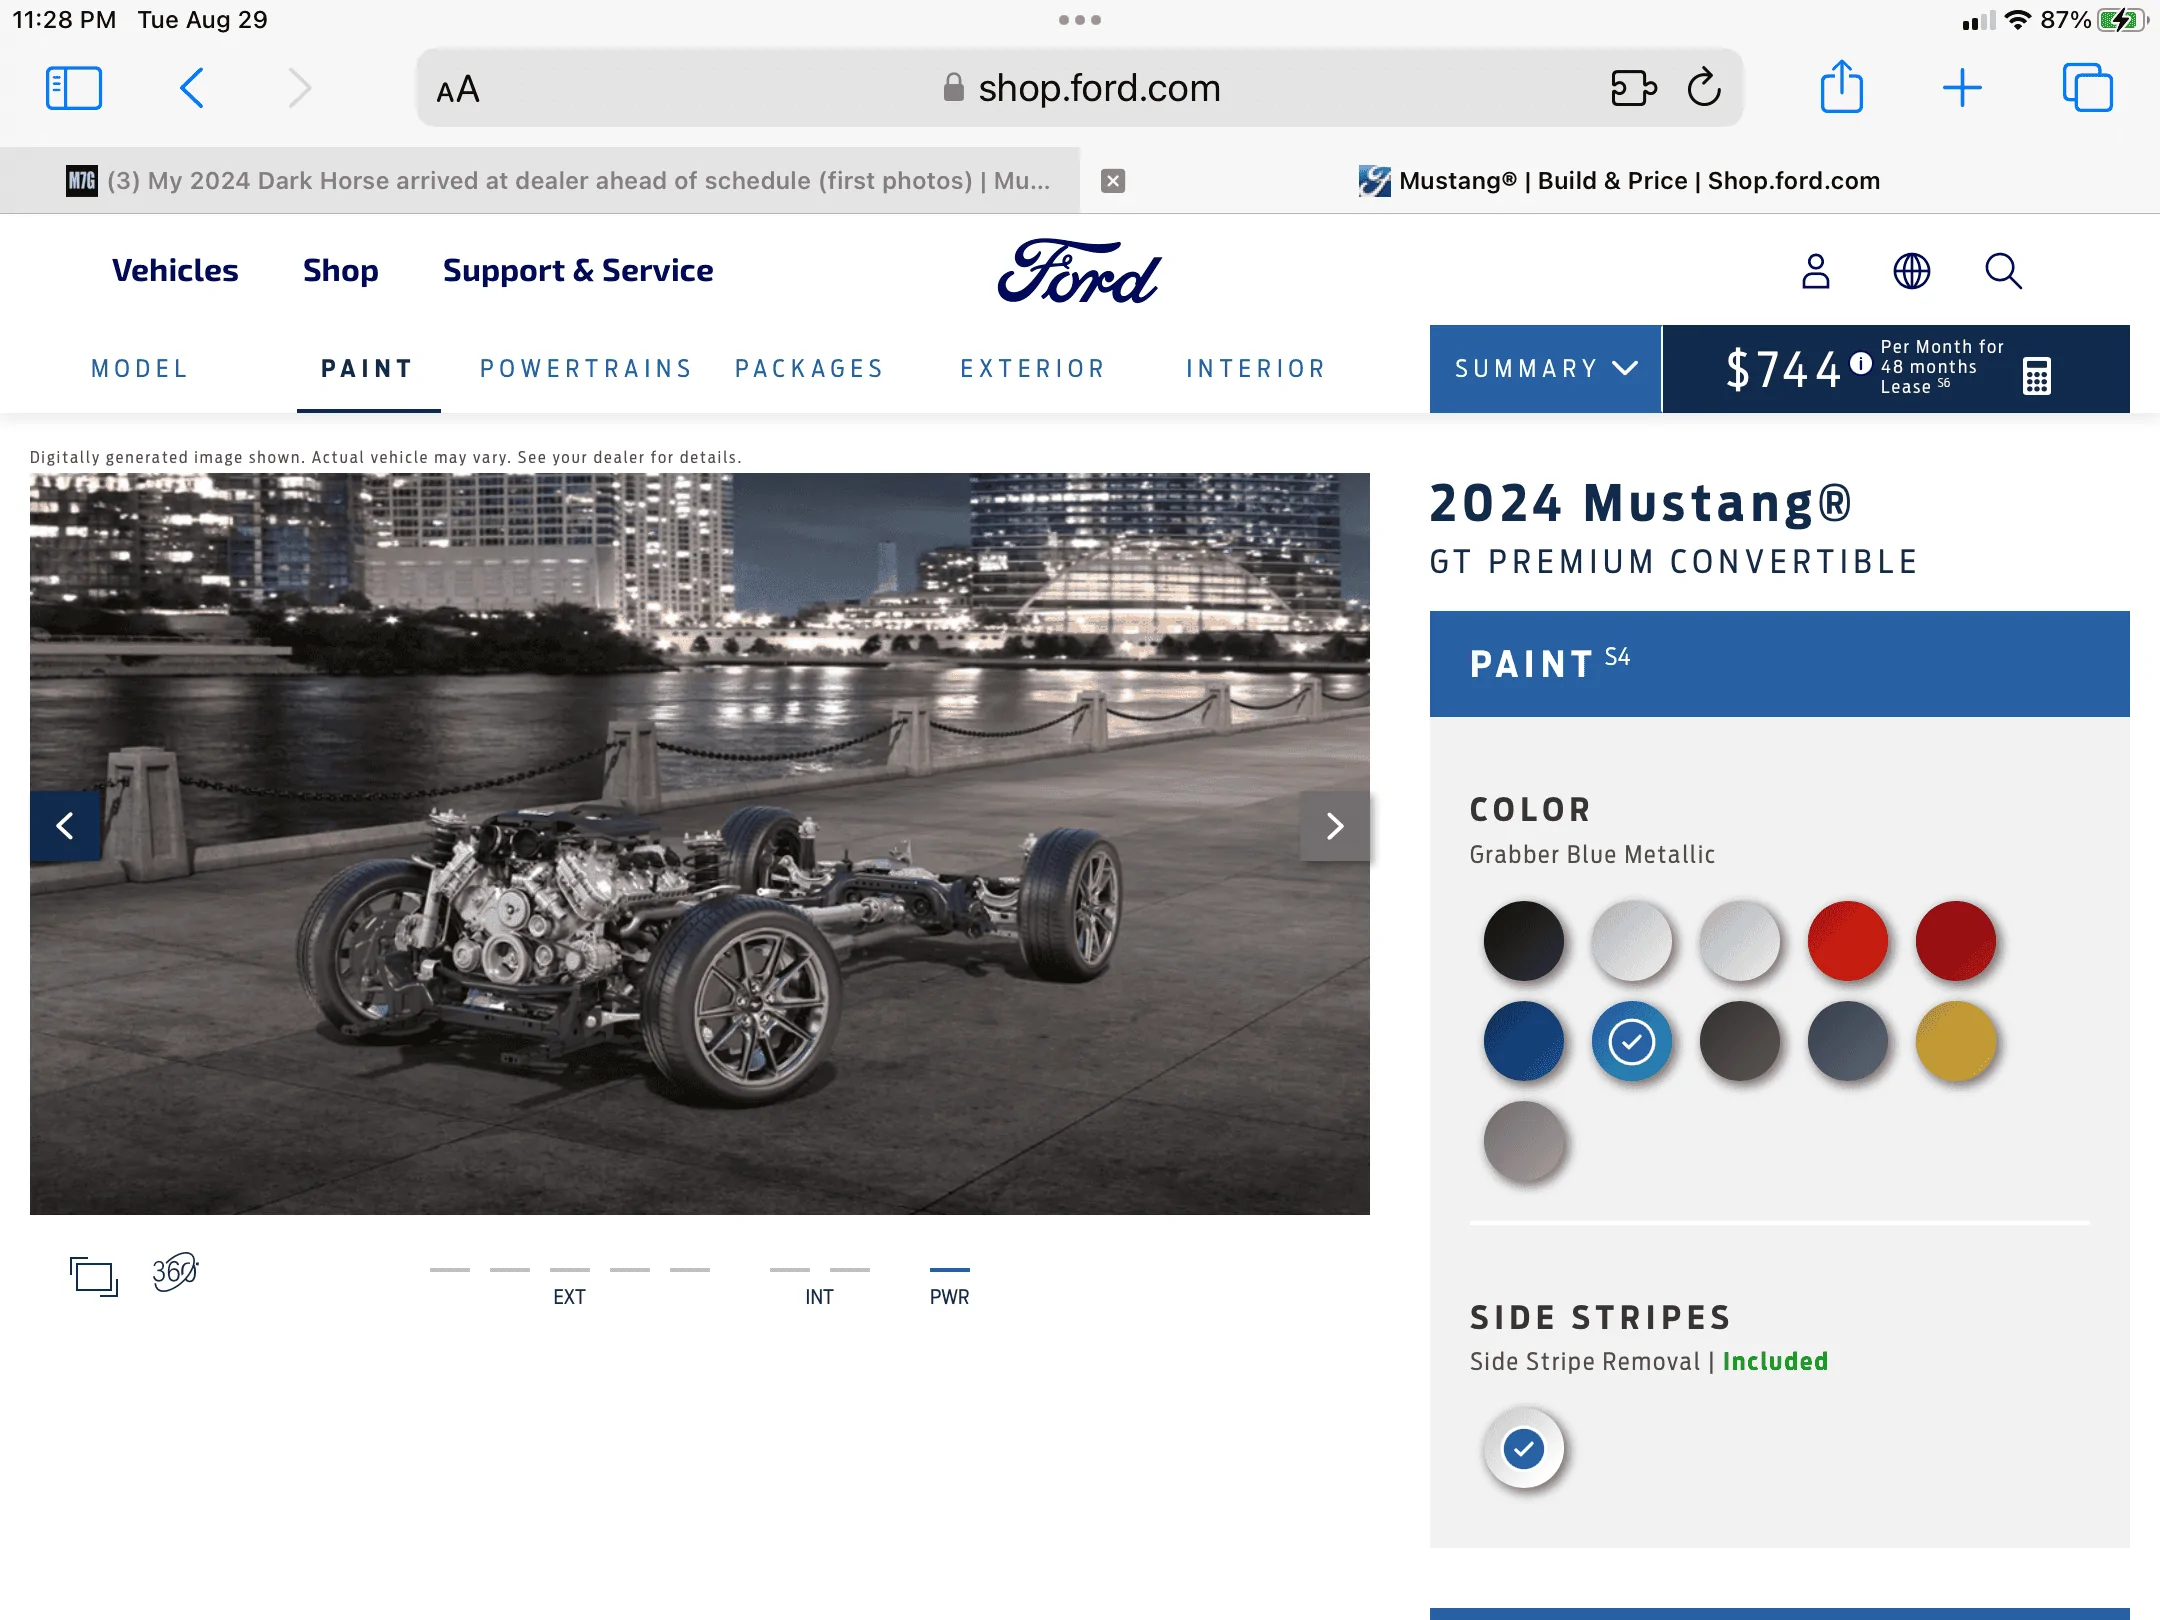The image size is (2160, 1620).
Task: Open the Shop menu
Action: pyautogui.click(x=340, y=271)
